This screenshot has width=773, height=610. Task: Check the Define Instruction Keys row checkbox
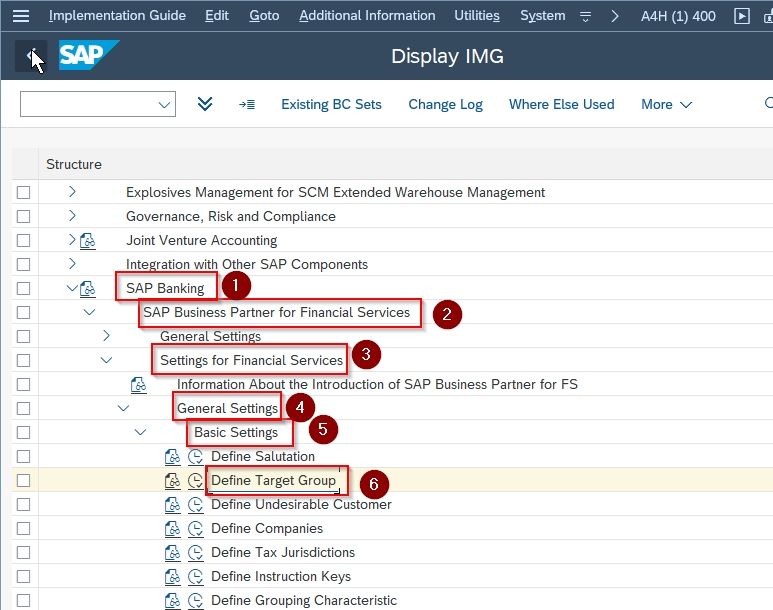pyautogui.click(x=23, y=576)
